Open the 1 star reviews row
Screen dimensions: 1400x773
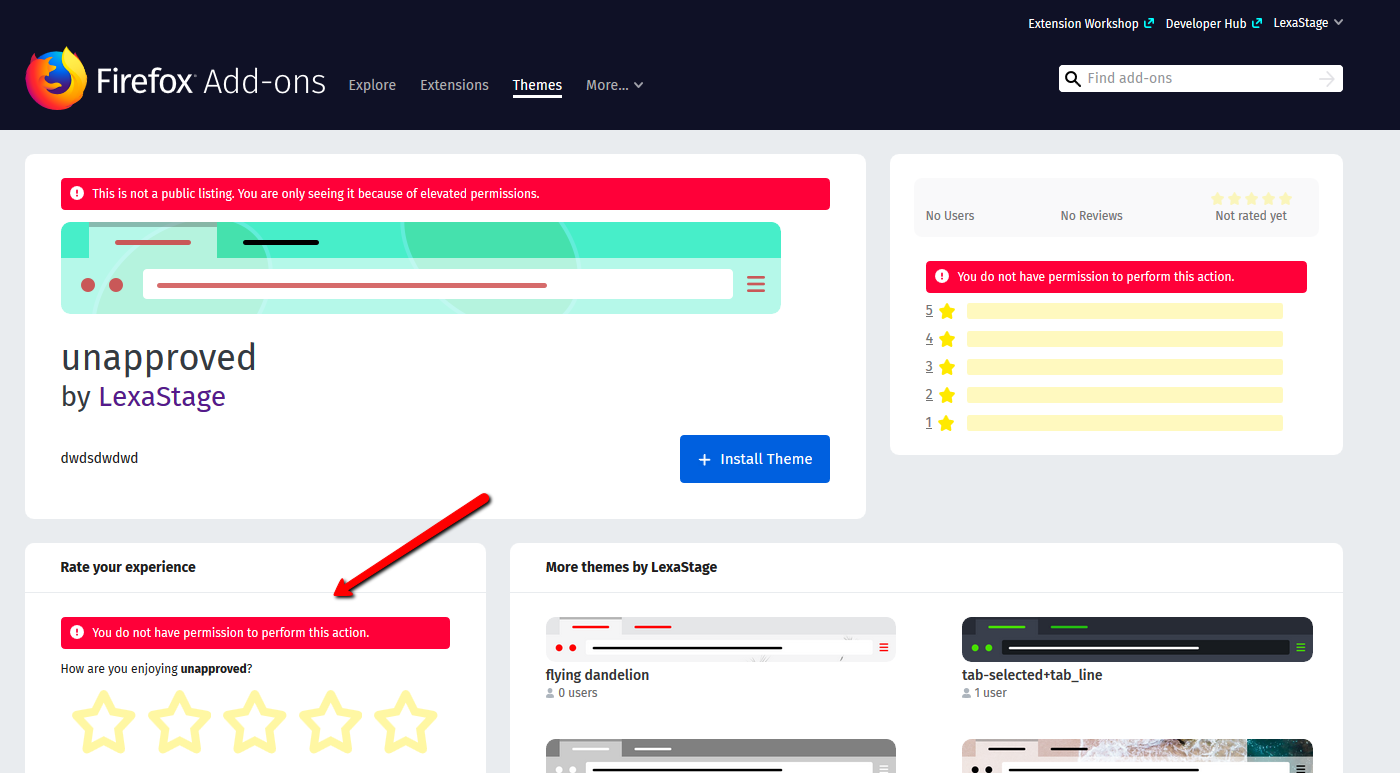1104,423
